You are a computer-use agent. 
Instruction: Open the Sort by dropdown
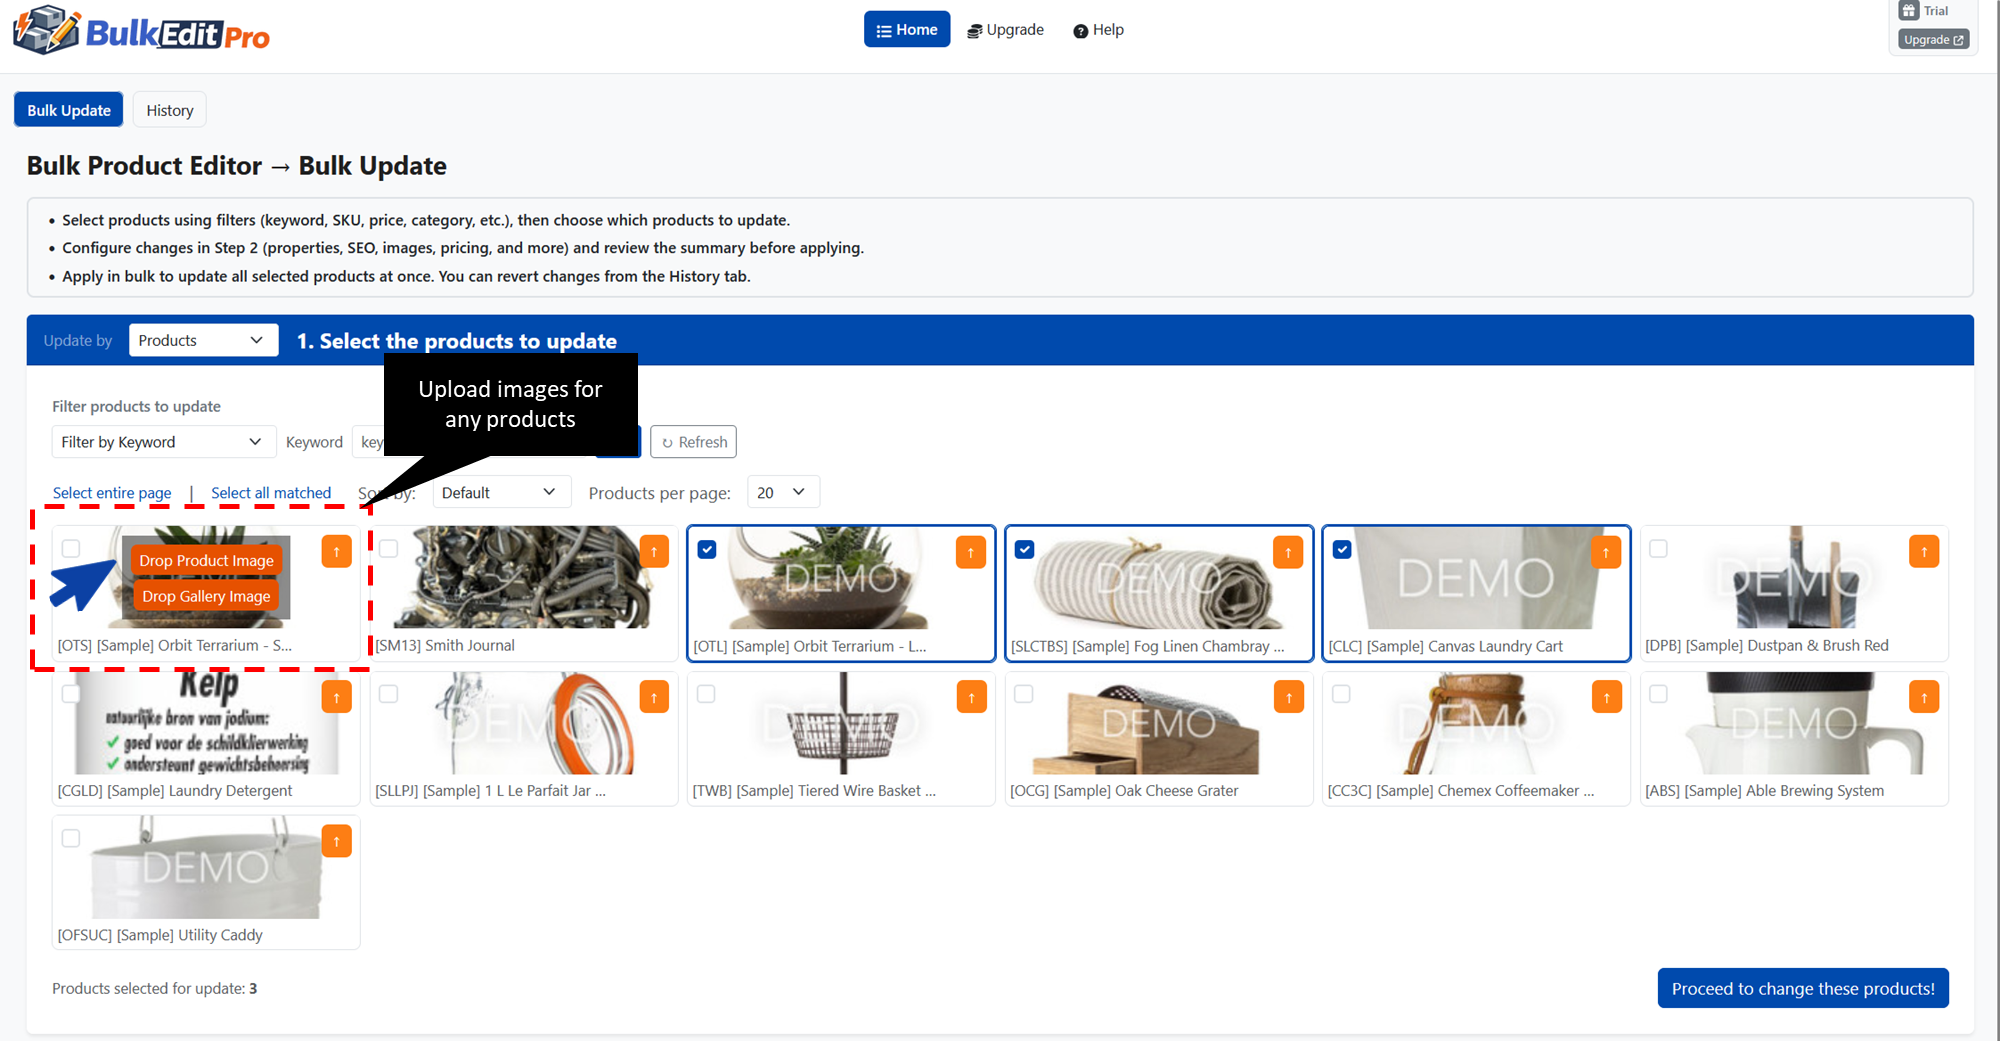pos(501,491)
